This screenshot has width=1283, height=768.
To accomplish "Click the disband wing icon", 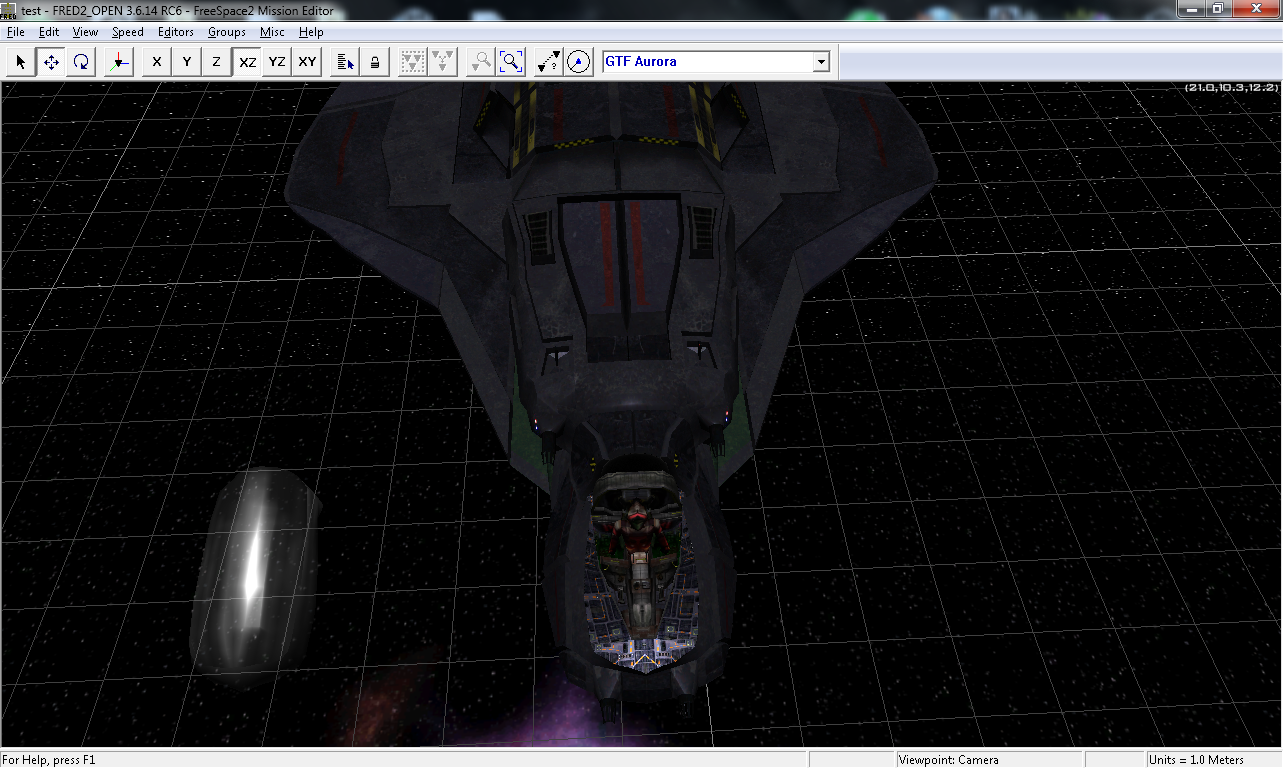I will [443, 62].
